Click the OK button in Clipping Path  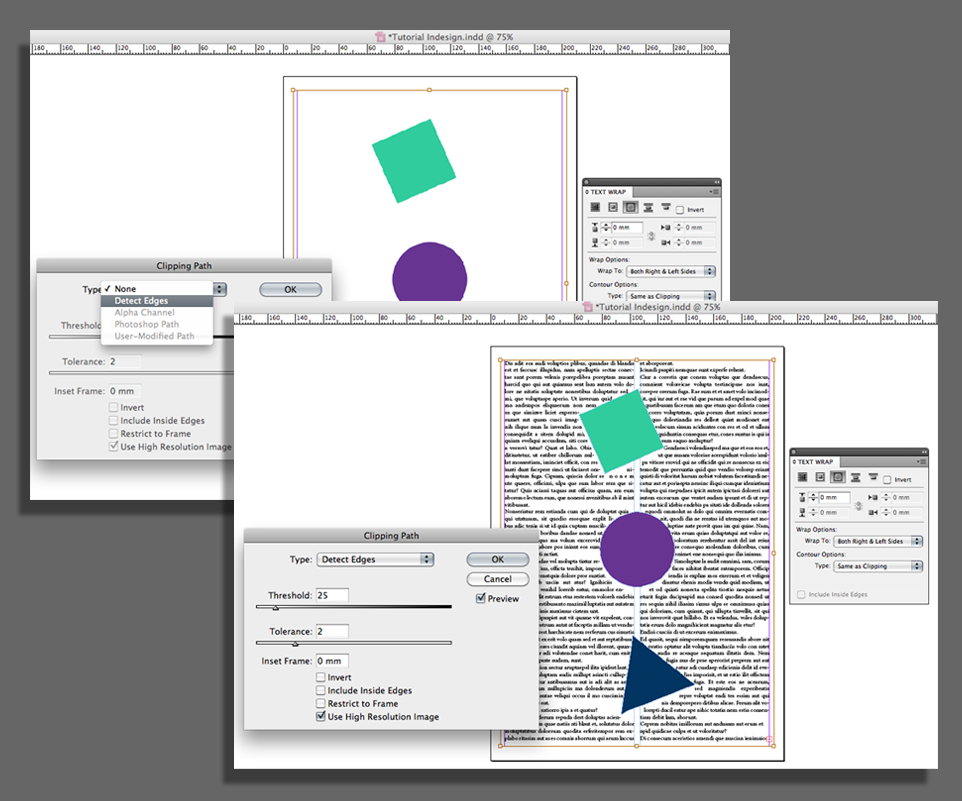pyautogui.click(x=497, y=559)
